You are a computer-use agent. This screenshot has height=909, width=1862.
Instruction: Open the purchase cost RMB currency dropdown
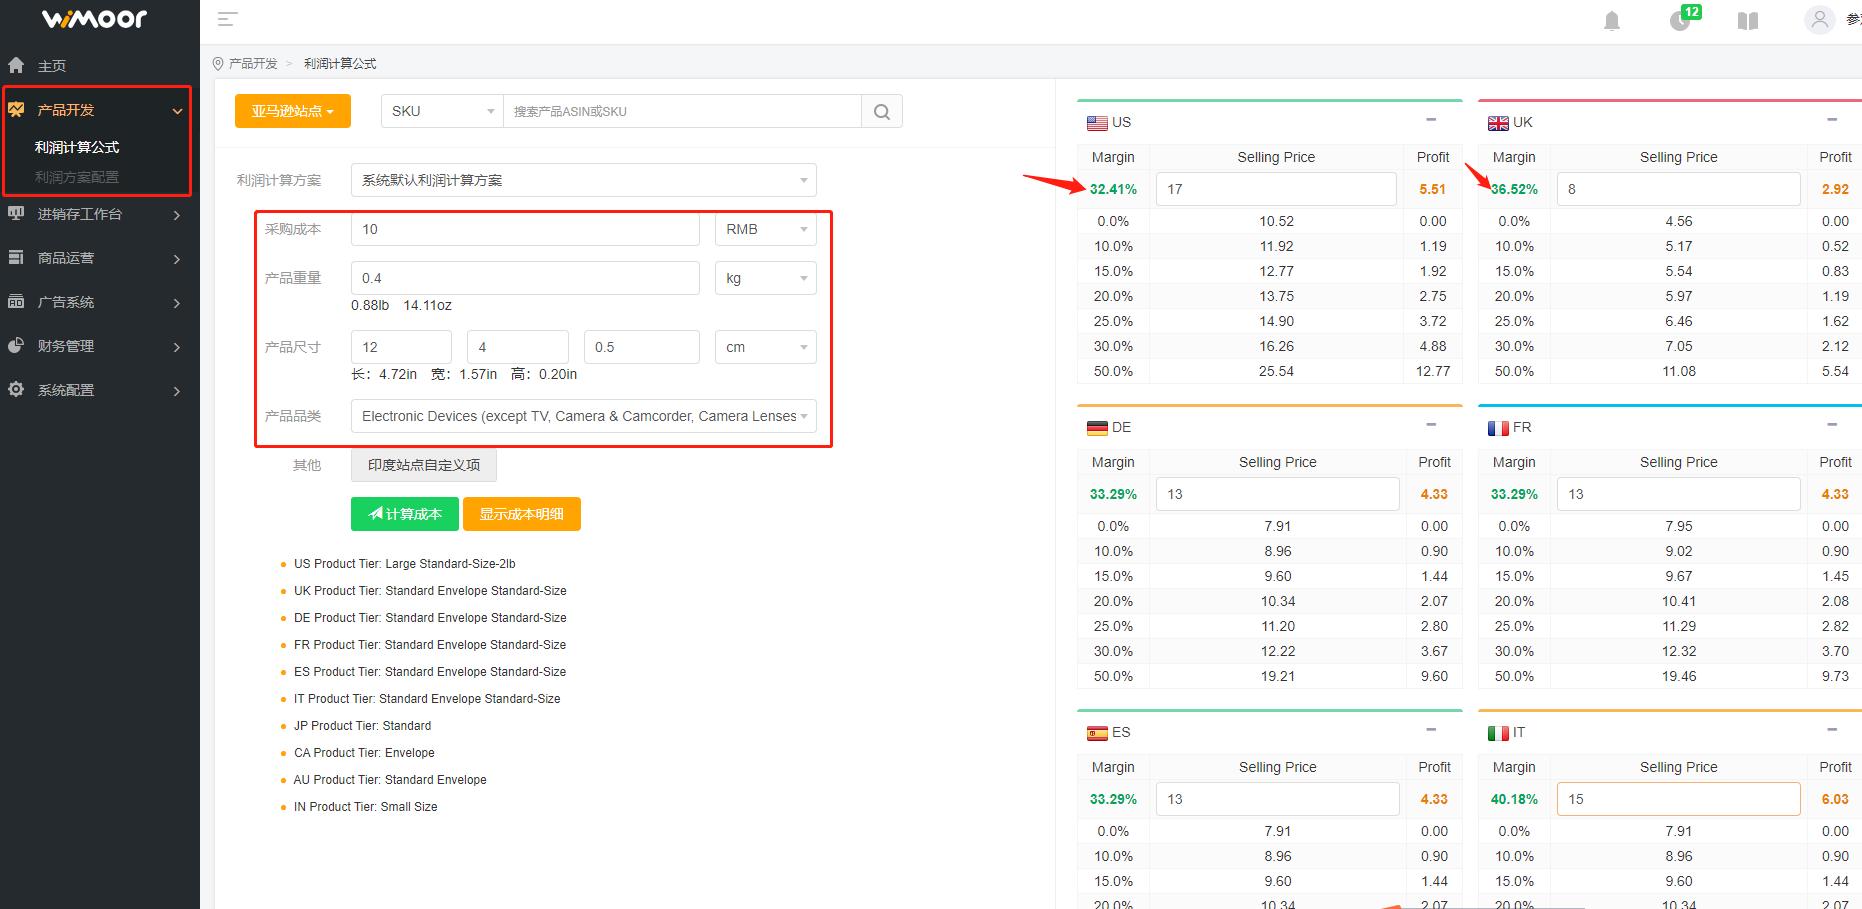[x=765, y=229]
